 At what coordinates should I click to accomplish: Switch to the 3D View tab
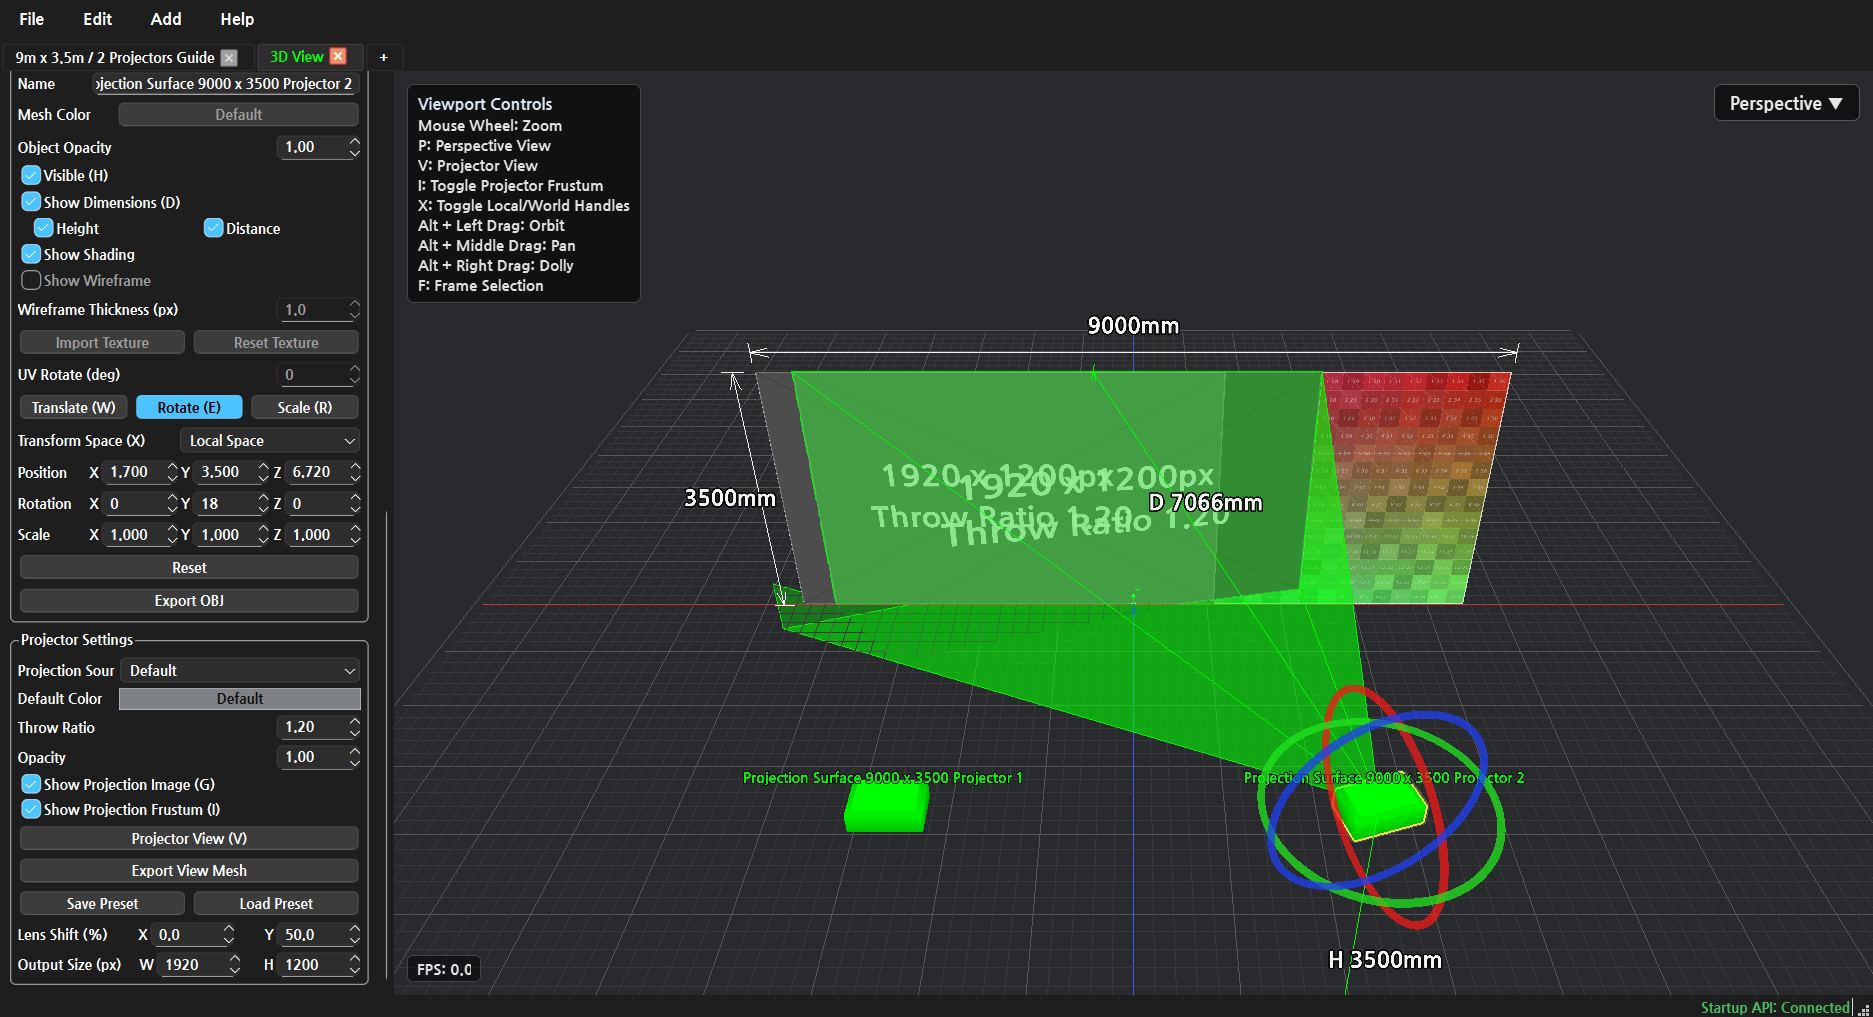pos(296,57)
